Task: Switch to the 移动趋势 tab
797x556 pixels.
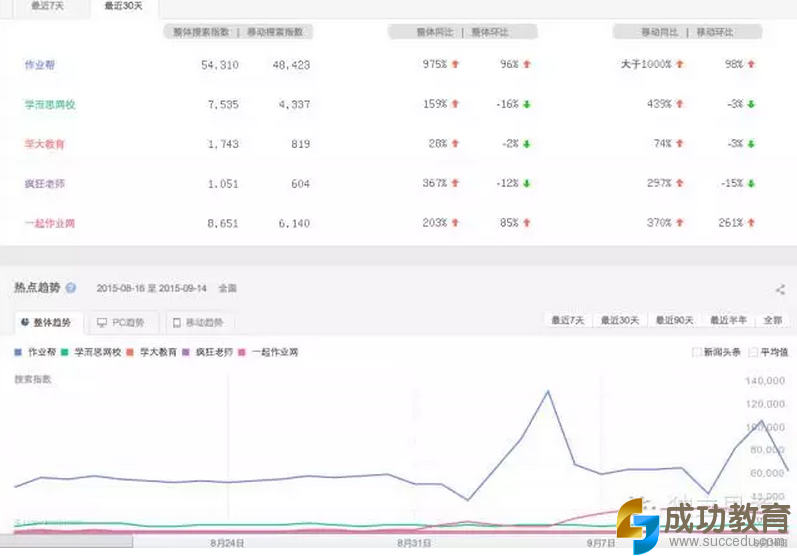Action: tap(199, 322)
